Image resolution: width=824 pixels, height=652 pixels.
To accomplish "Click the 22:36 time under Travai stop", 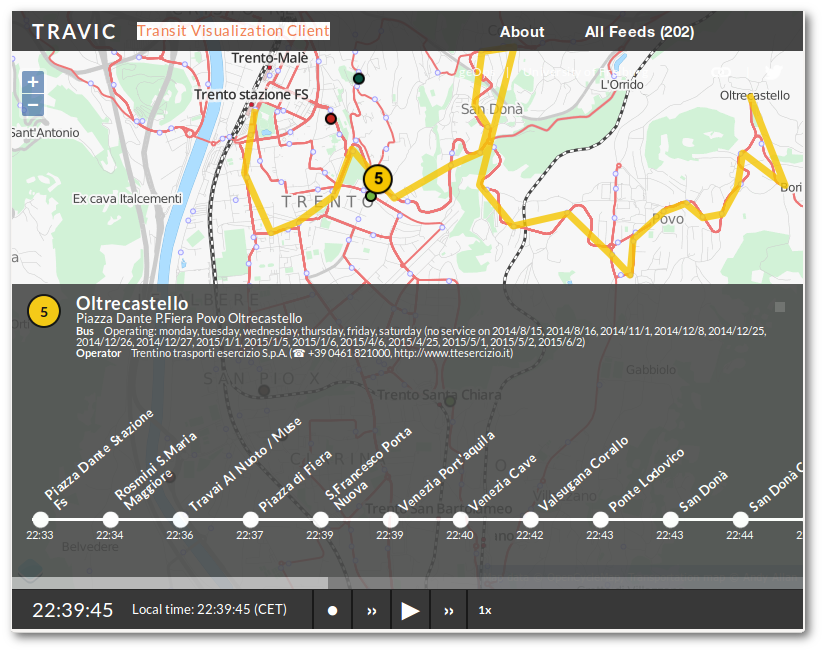I will coord(180,535).
